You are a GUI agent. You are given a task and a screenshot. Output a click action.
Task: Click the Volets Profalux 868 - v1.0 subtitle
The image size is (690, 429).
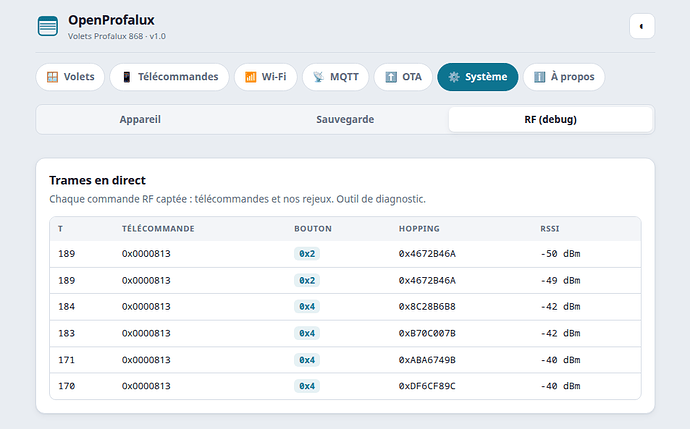(117, 37)
